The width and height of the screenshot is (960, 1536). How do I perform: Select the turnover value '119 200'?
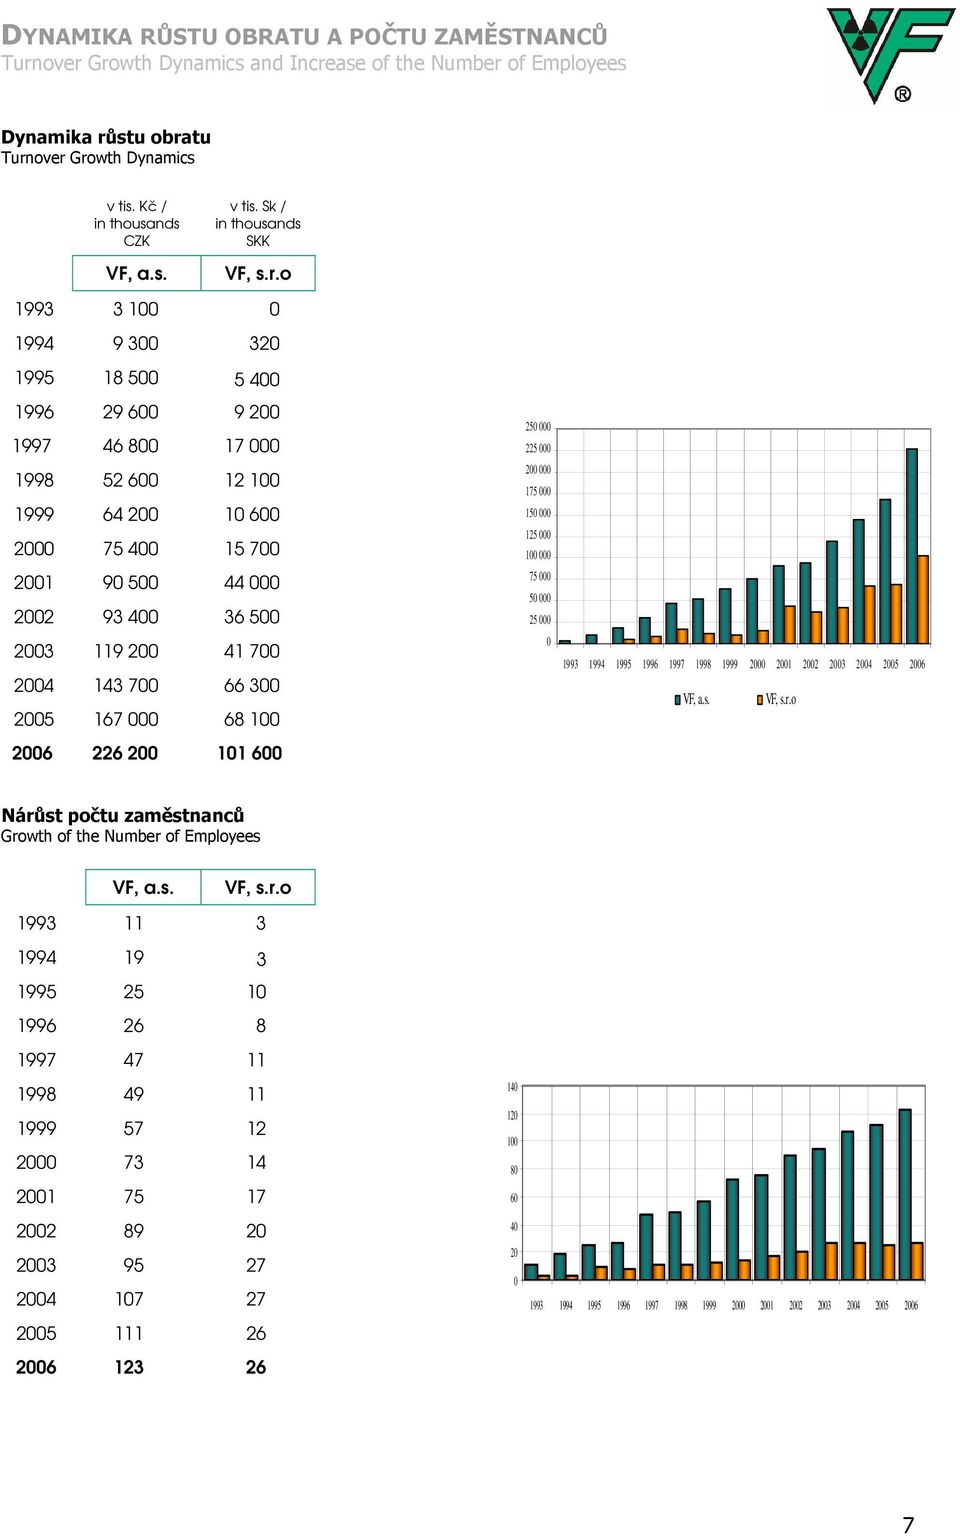(127, 651)
